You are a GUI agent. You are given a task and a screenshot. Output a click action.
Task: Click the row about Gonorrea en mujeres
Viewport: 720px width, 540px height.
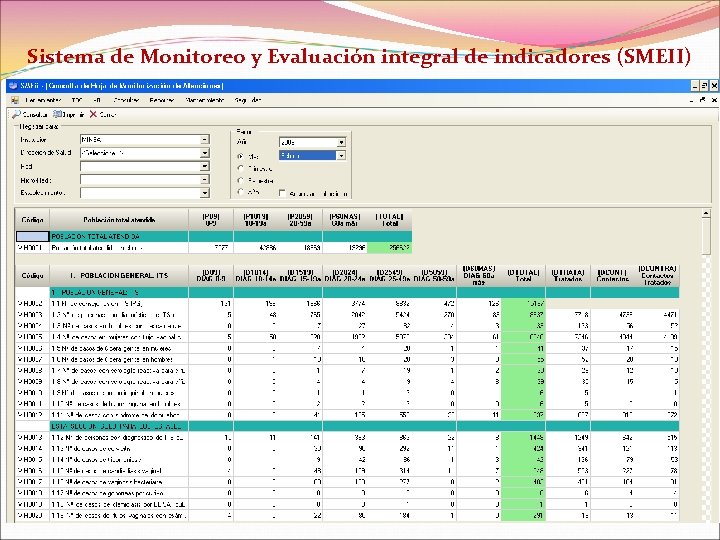(347, 349)
